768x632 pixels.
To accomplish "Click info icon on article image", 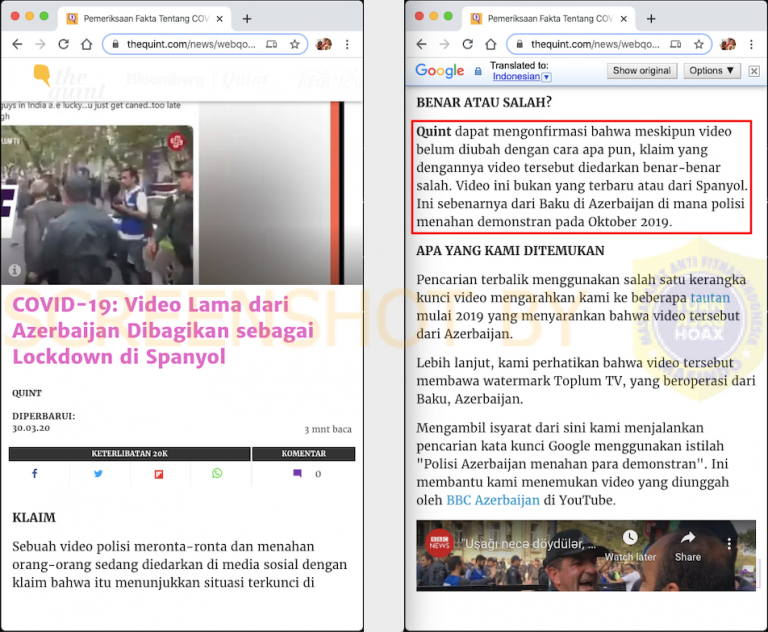I will [x=15, y=270].
